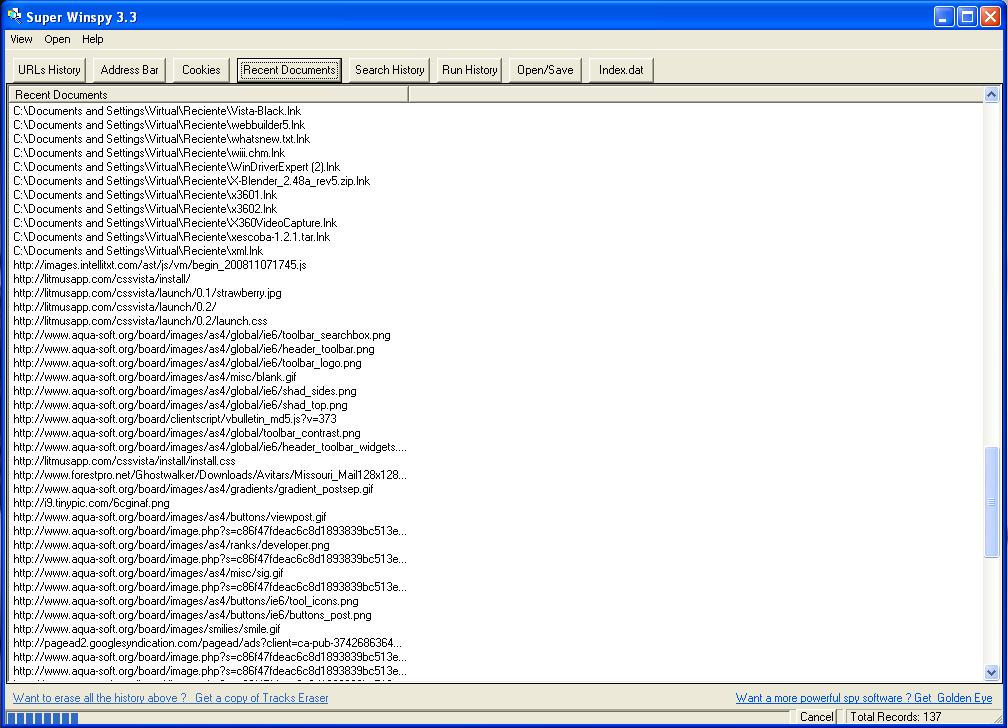Viewport: 1008px width, 728px height.
Task: Switch to Address Bar tab
Action: click(129, 69)
